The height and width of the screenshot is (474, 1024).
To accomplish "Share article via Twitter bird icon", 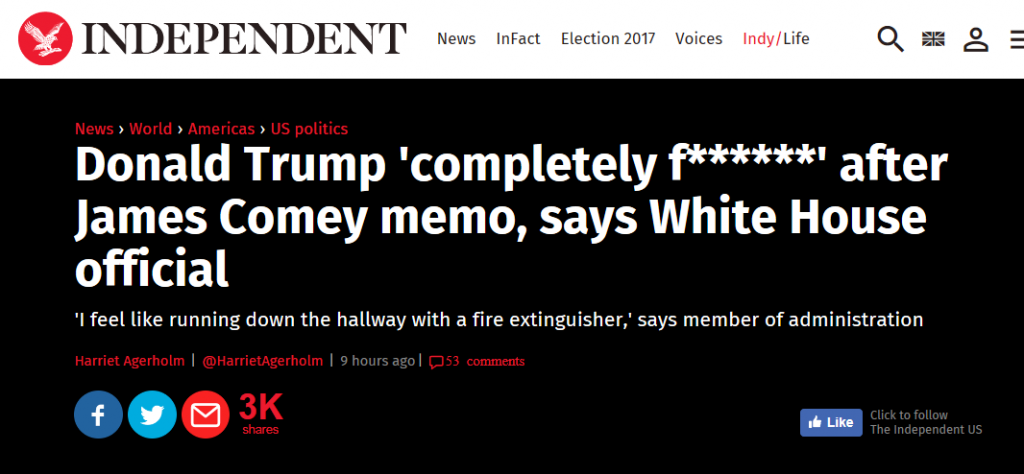I will coord(152,415).
